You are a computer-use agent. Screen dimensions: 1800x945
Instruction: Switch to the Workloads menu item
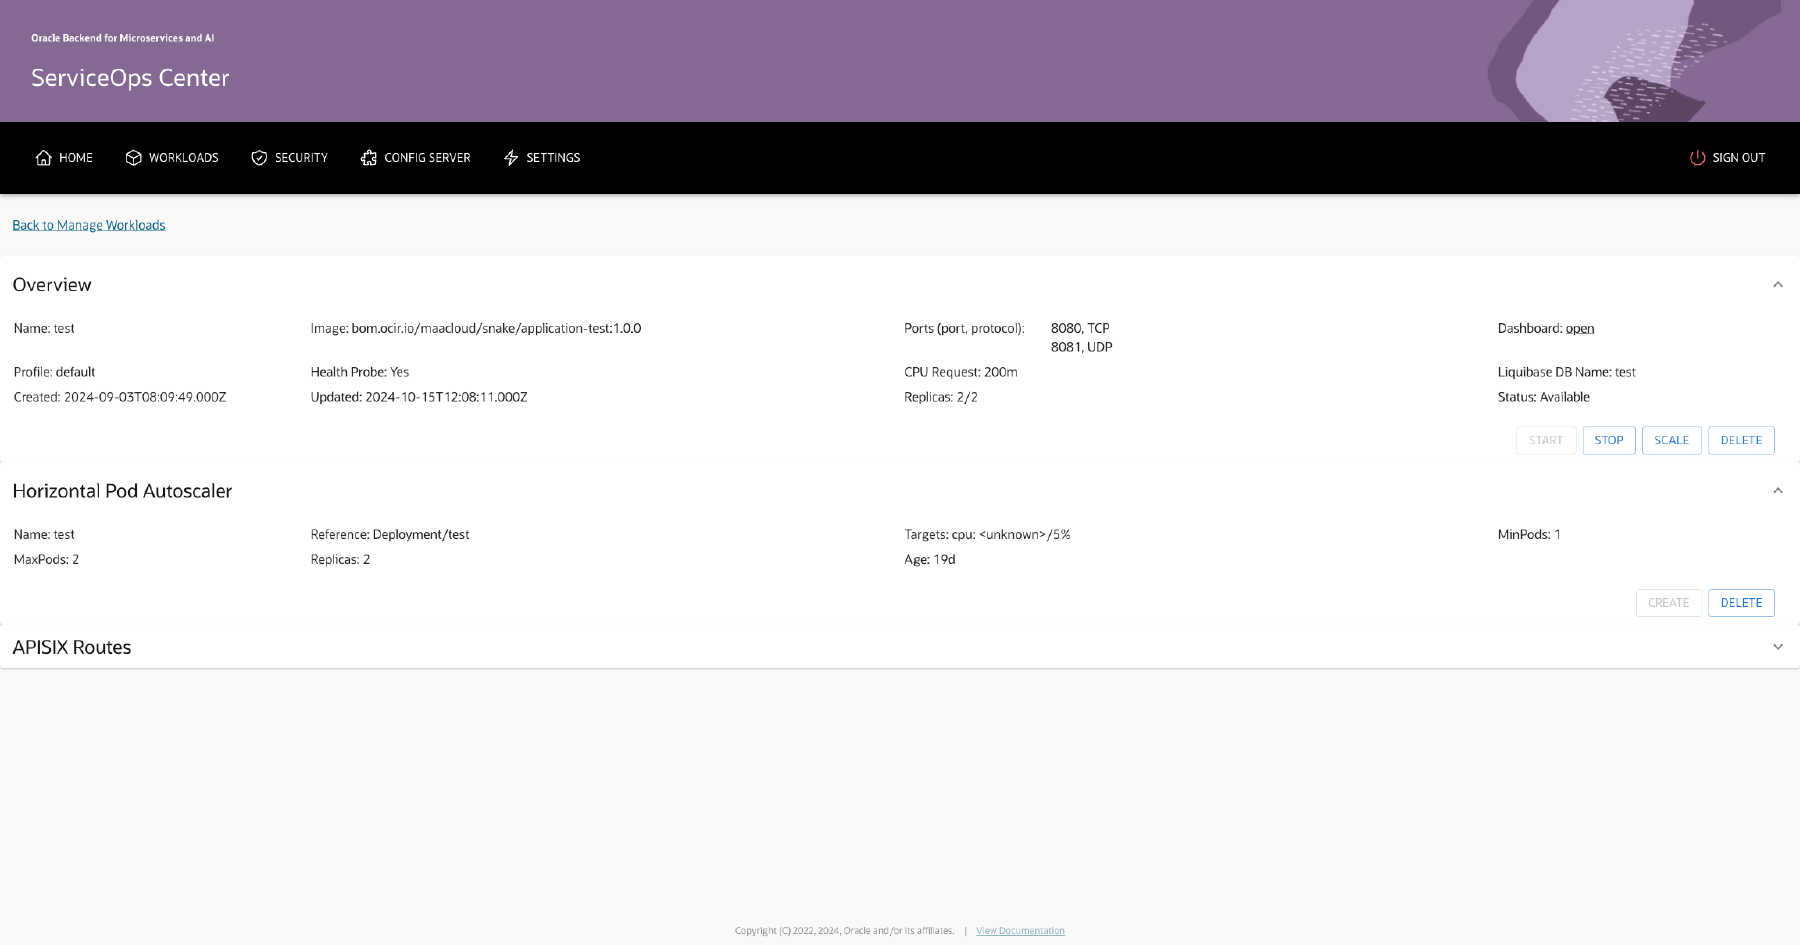(x=183, y=157)
